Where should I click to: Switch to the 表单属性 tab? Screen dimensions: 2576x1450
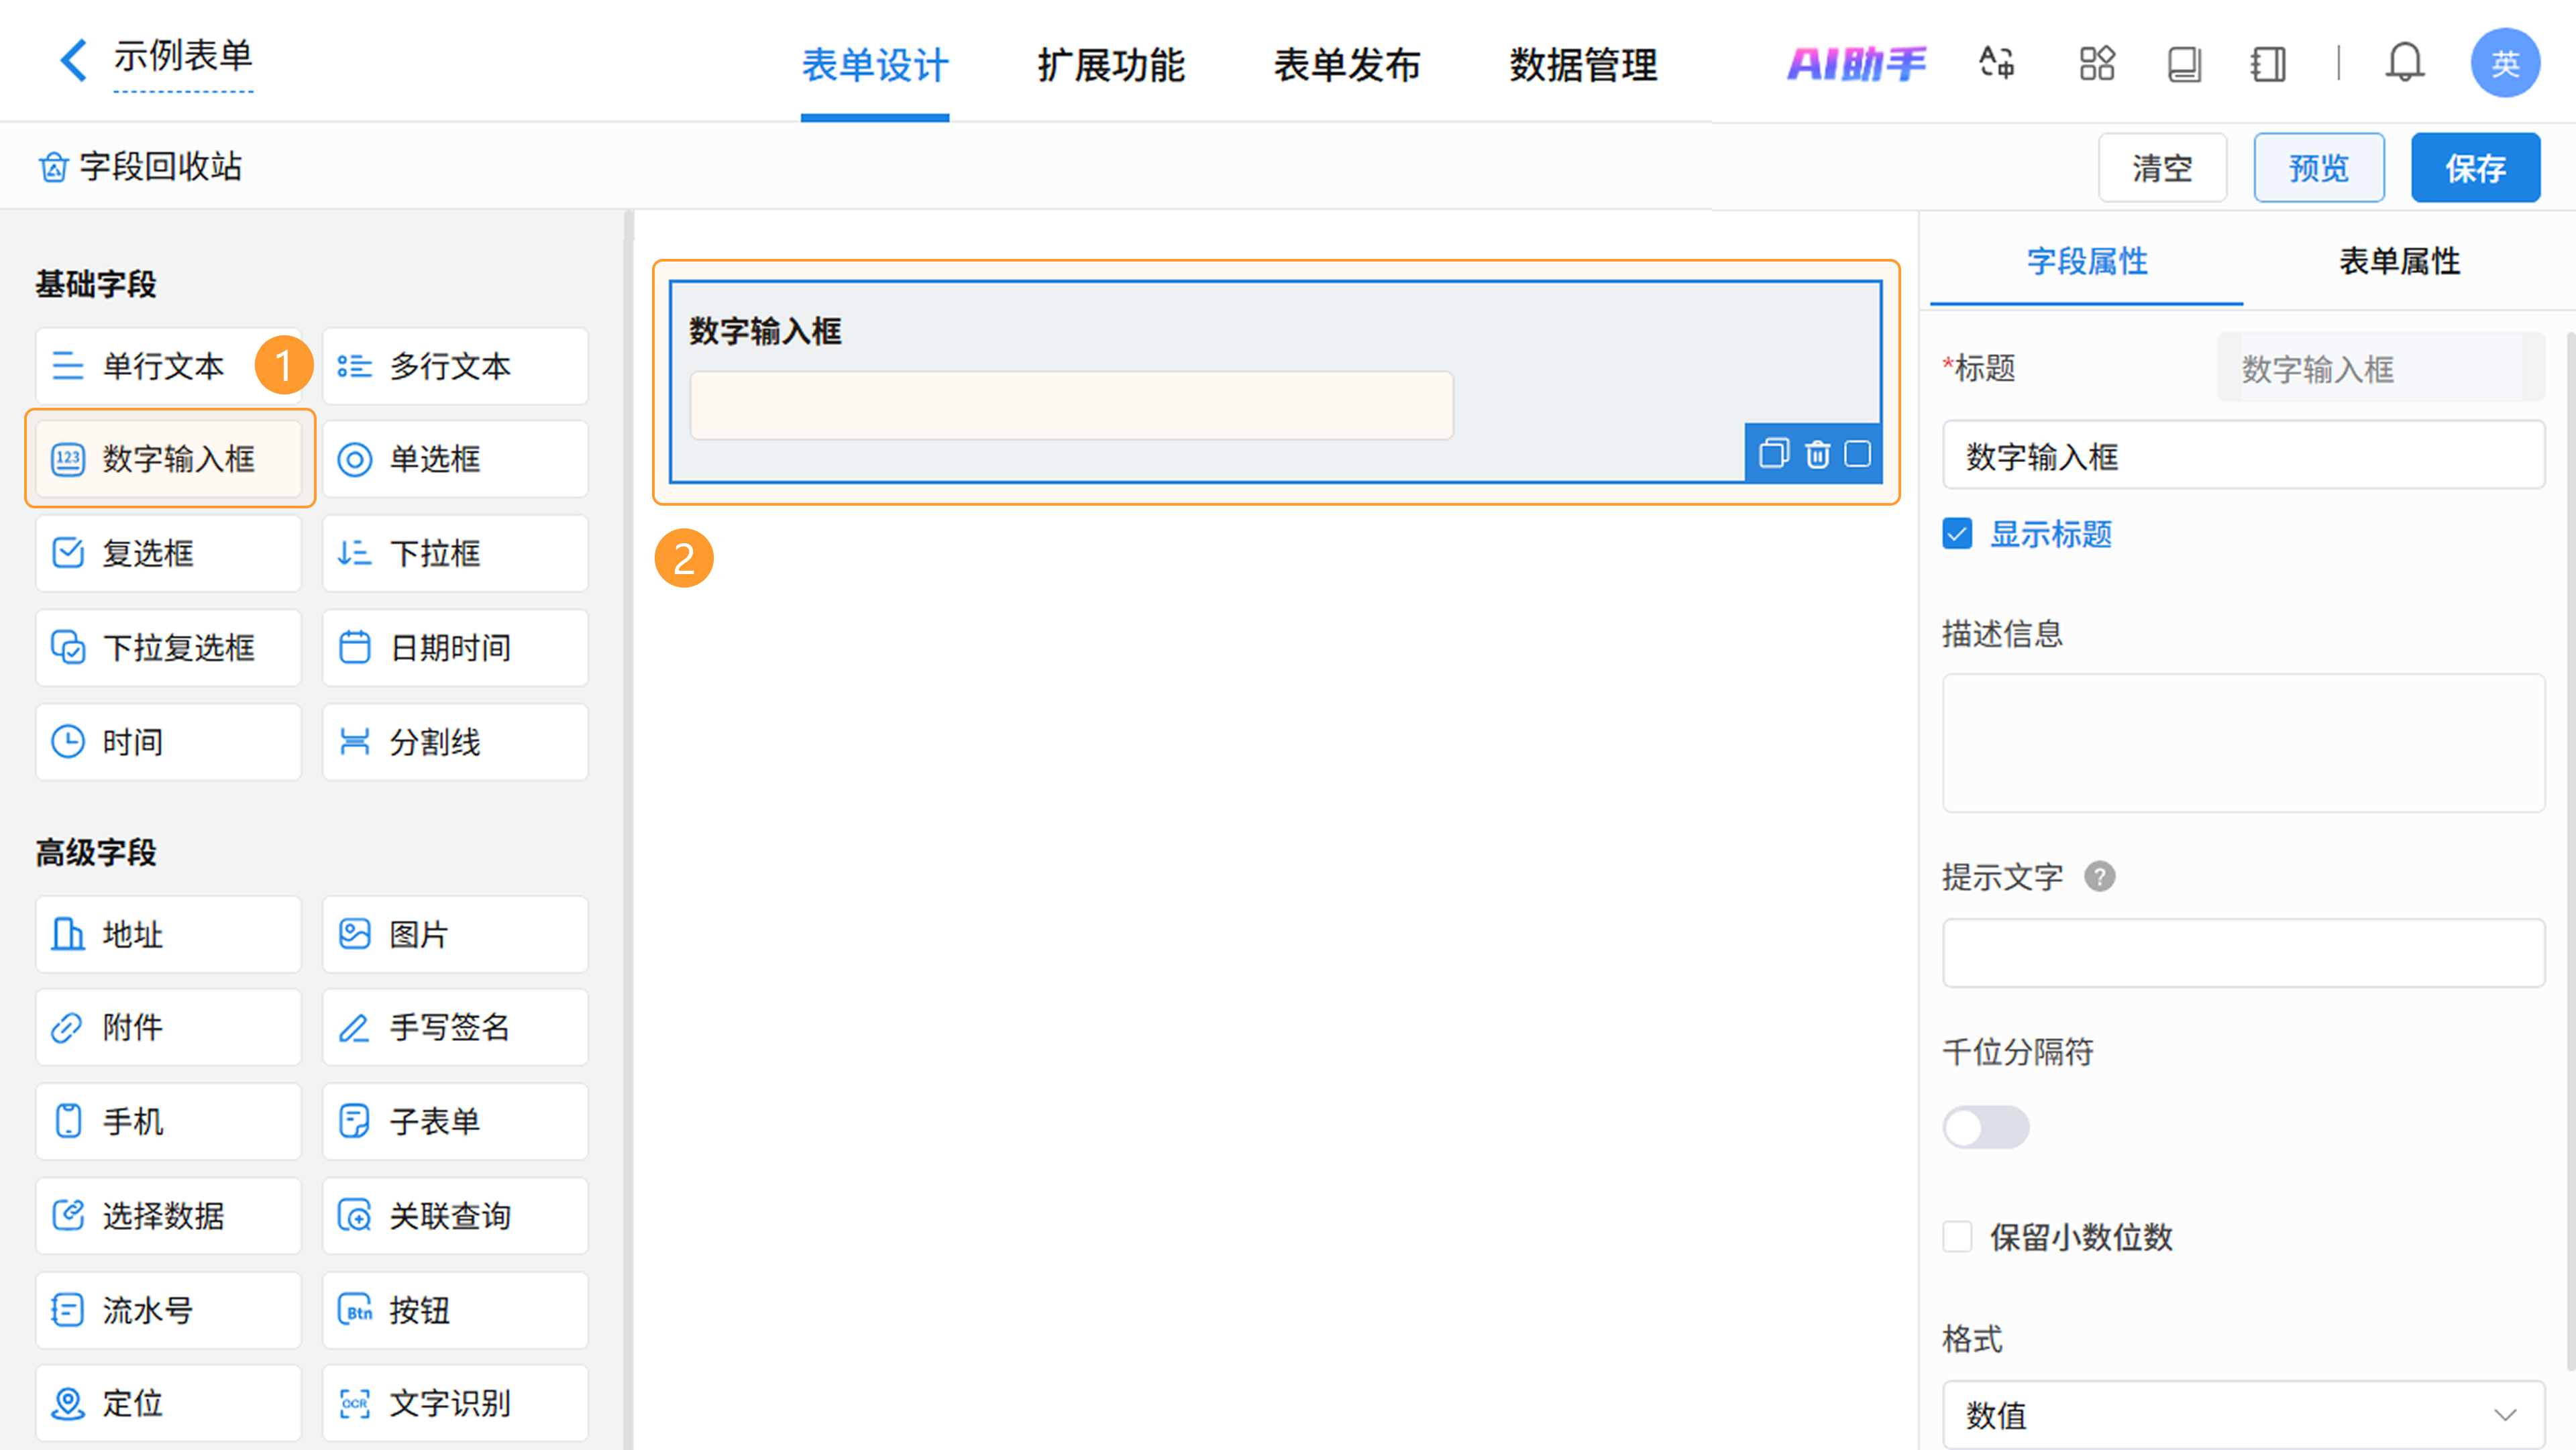2398,262
